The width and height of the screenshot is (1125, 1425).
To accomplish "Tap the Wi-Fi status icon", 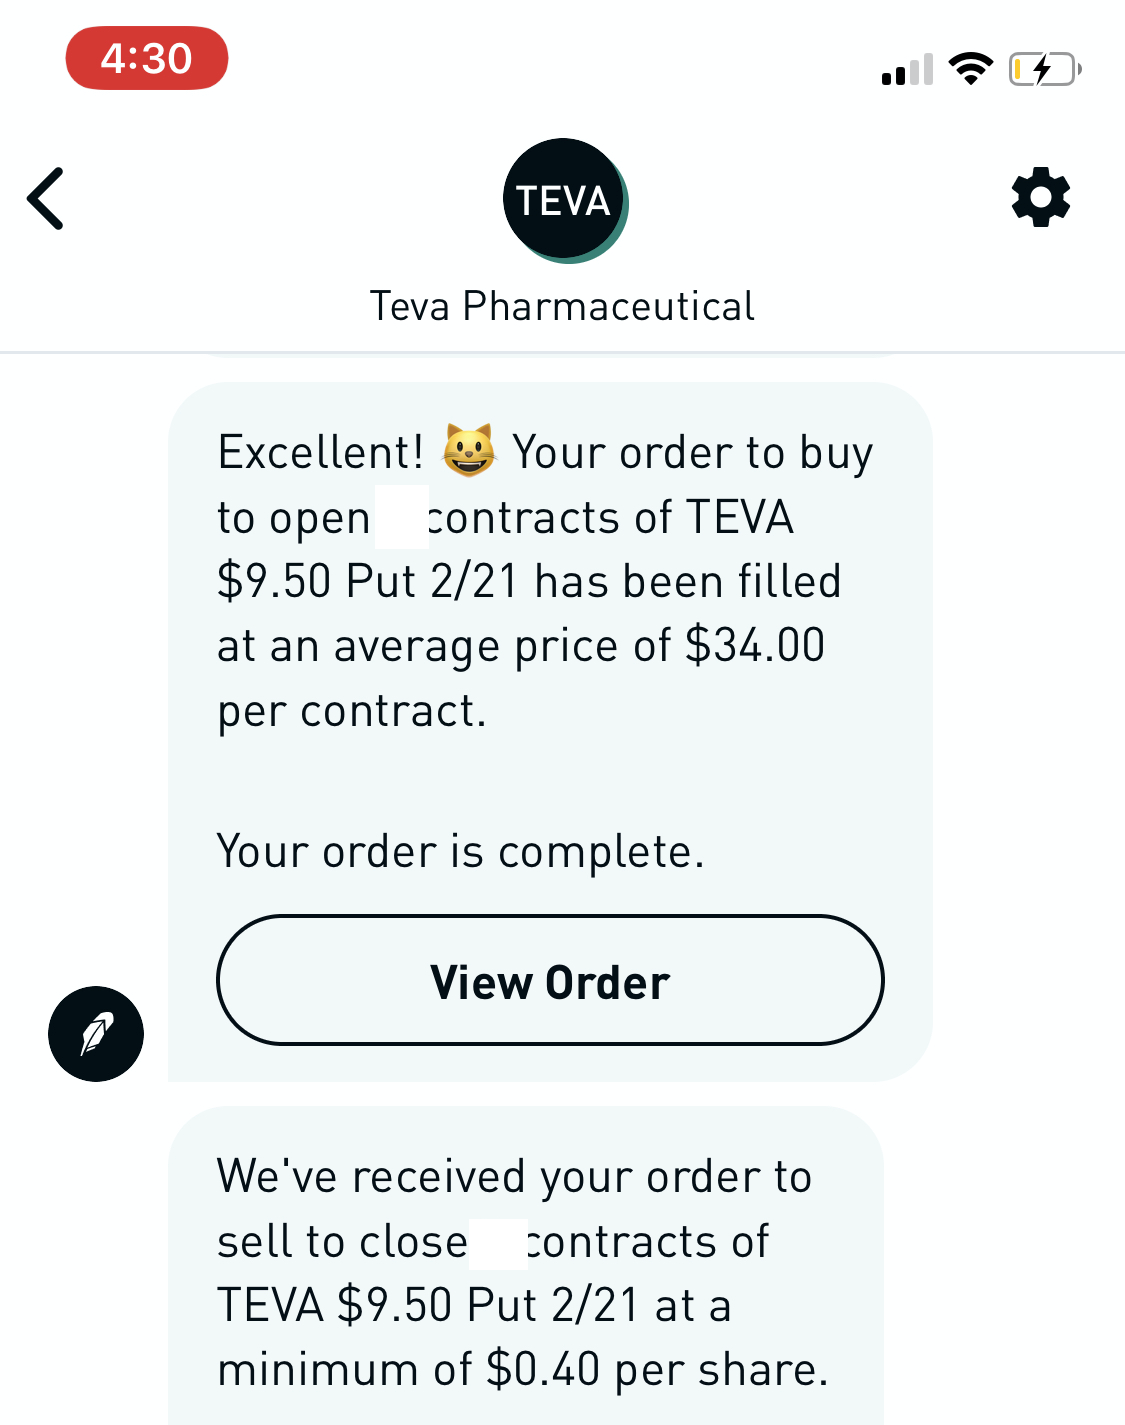I will (x=970, y=69).
